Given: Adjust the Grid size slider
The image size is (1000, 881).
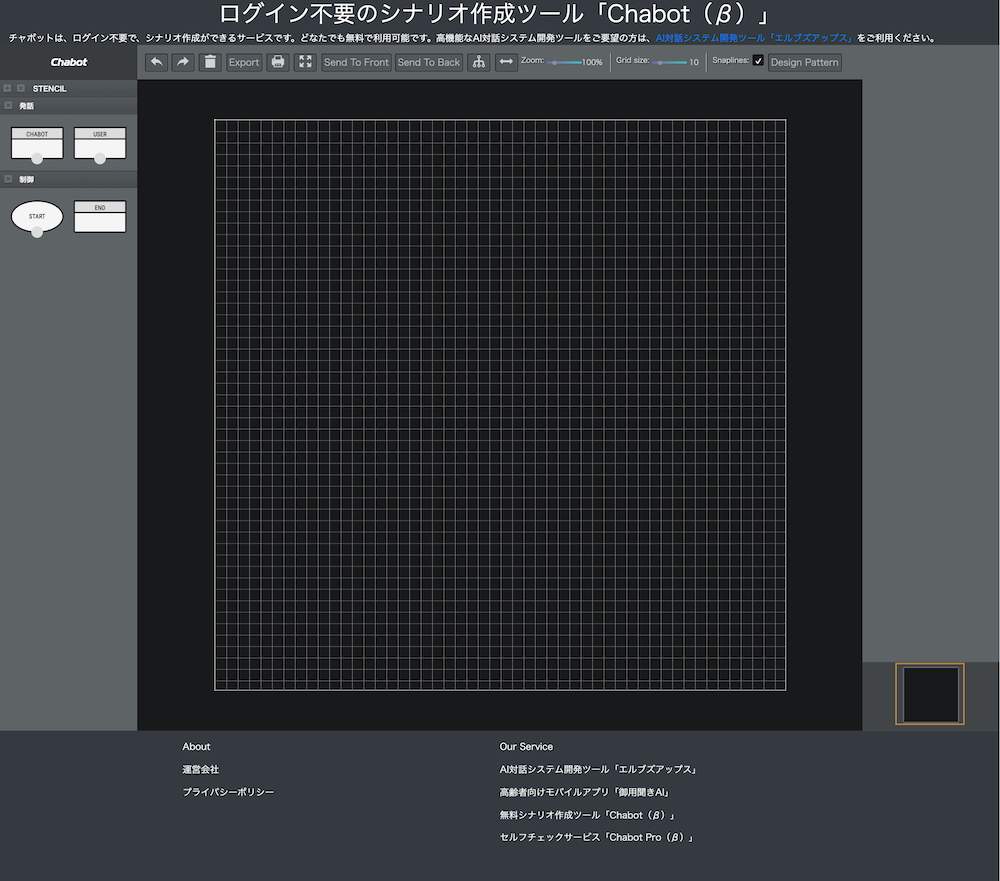Looking at the screenshot, I should tap(670, 63).
